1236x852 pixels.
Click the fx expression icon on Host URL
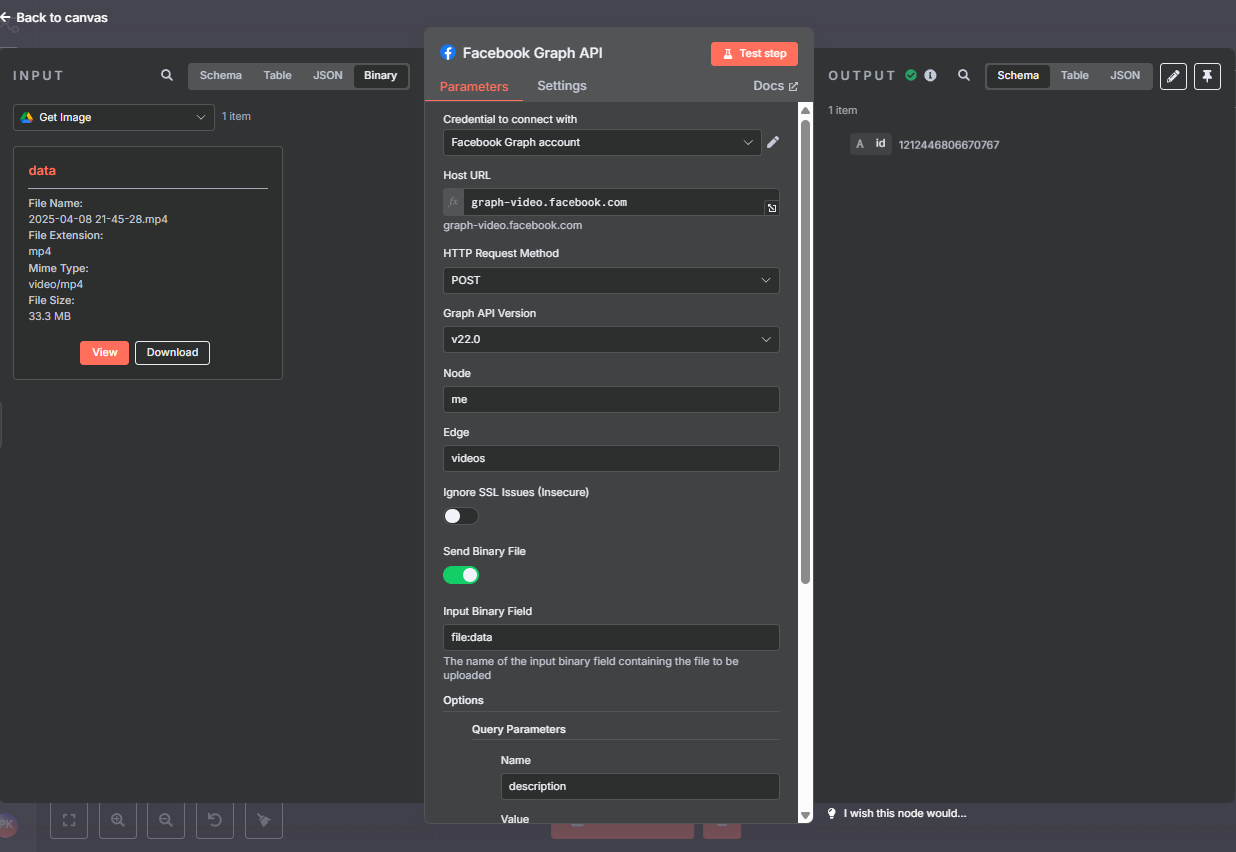[453, 202]
